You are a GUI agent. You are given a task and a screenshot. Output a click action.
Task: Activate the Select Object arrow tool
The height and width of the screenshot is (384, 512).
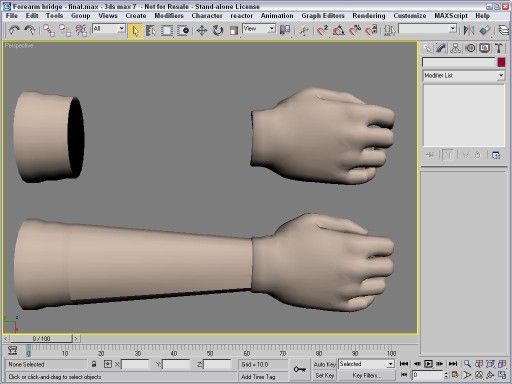click(135, 31)
